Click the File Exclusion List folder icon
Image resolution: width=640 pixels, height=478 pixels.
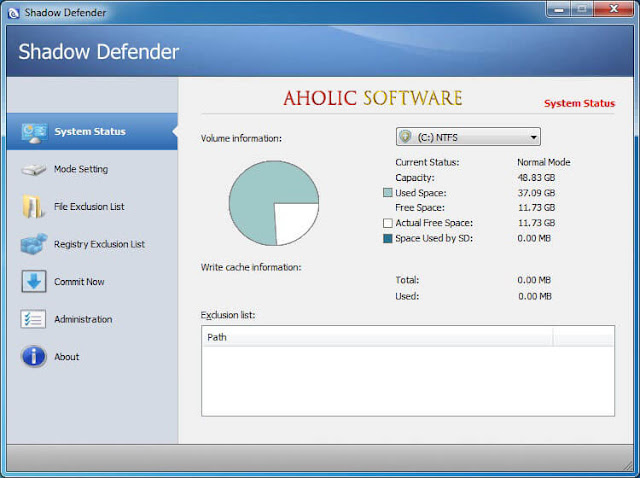click(x=33, y=207)
